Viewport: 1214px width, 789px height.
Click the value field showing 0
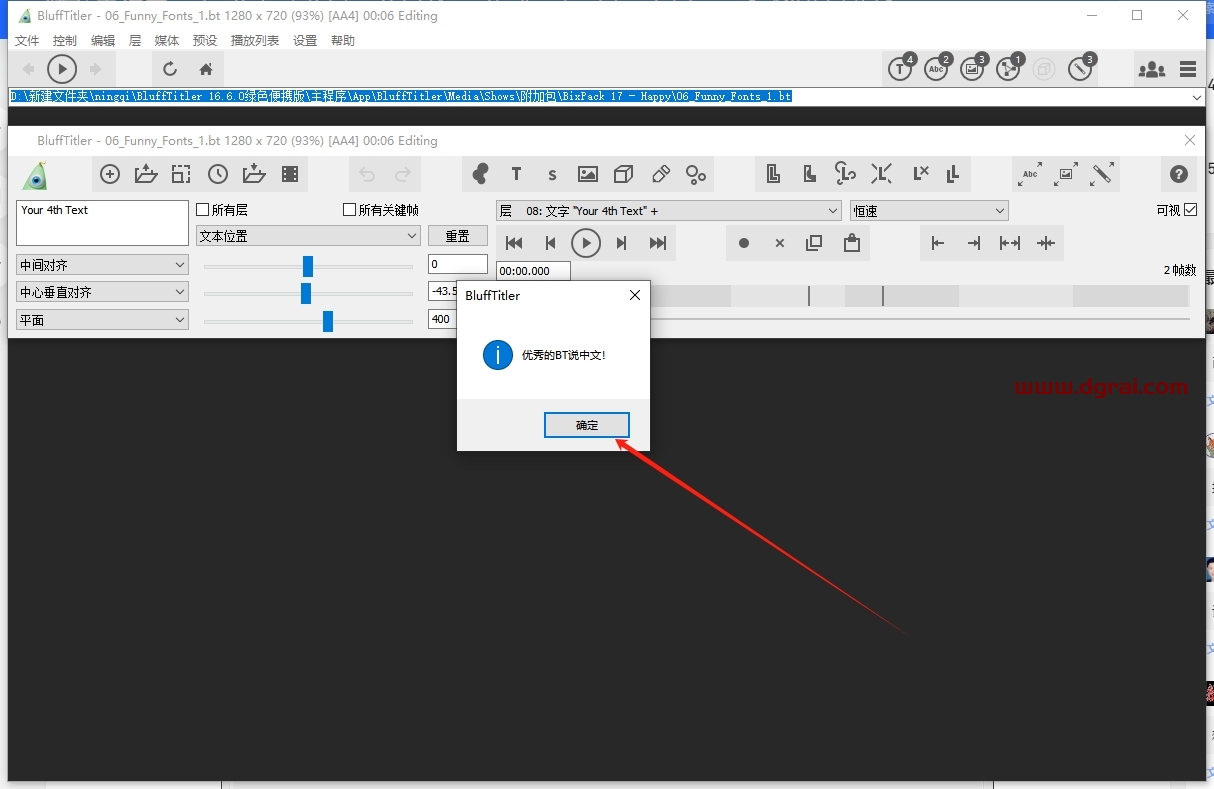tap(458, 265)
